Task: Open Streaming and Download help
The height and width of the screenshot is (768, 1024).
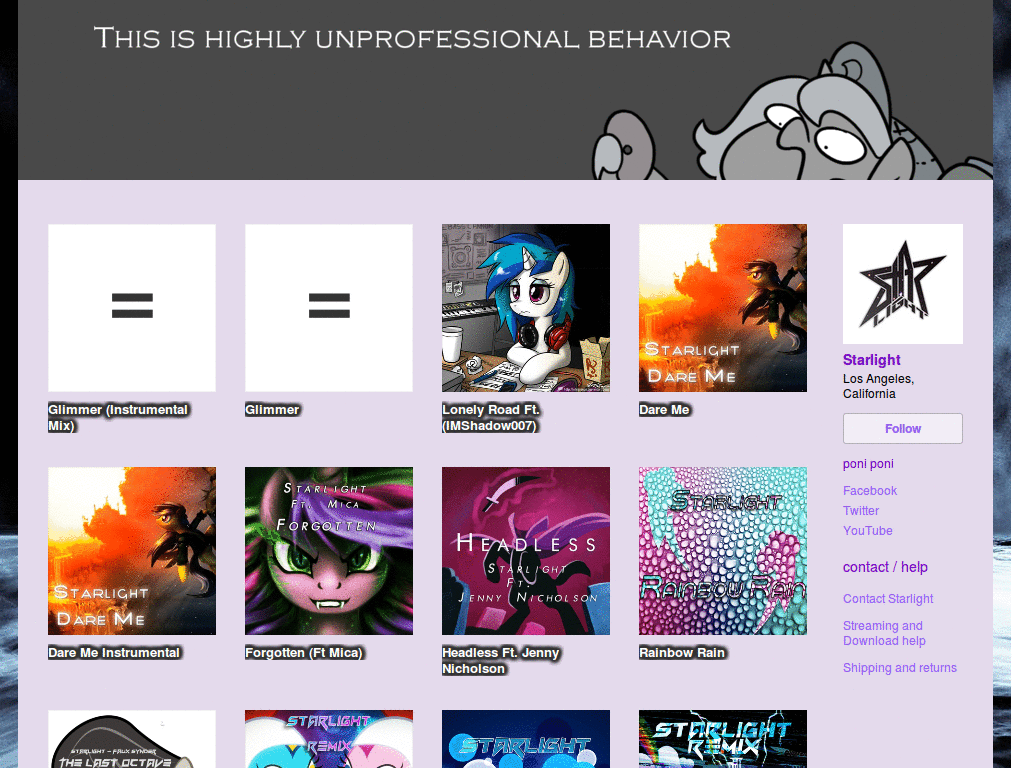Action: point(883,633)
